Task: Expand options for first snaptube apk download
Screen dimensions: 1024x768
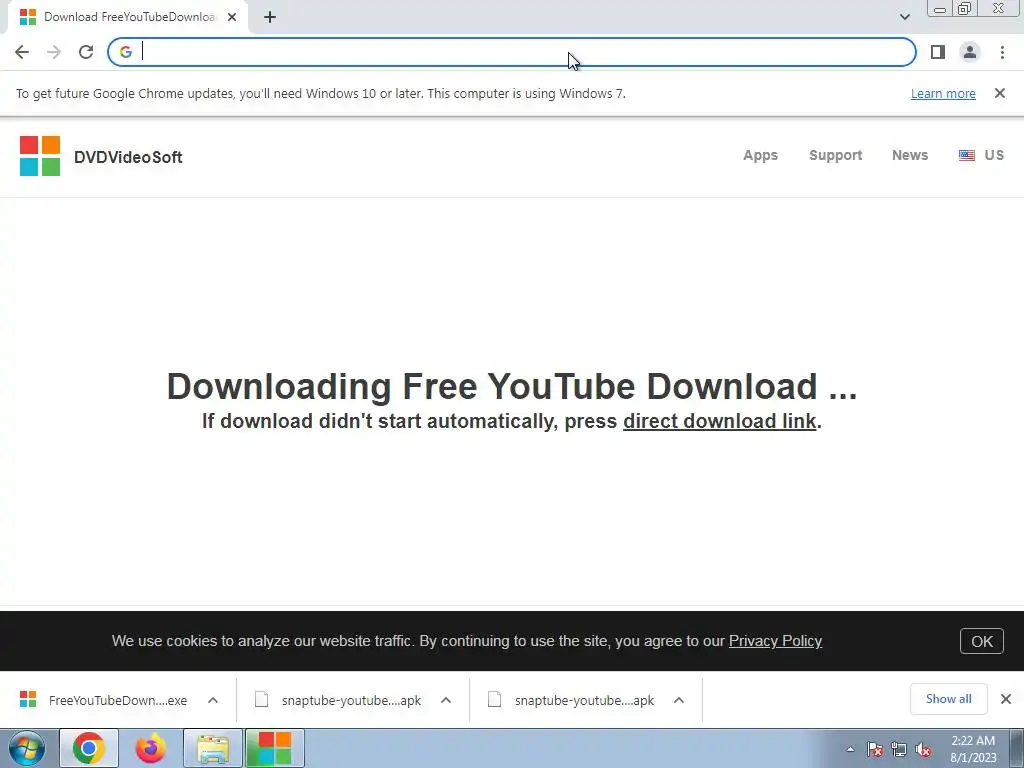Action: [446, 700]
